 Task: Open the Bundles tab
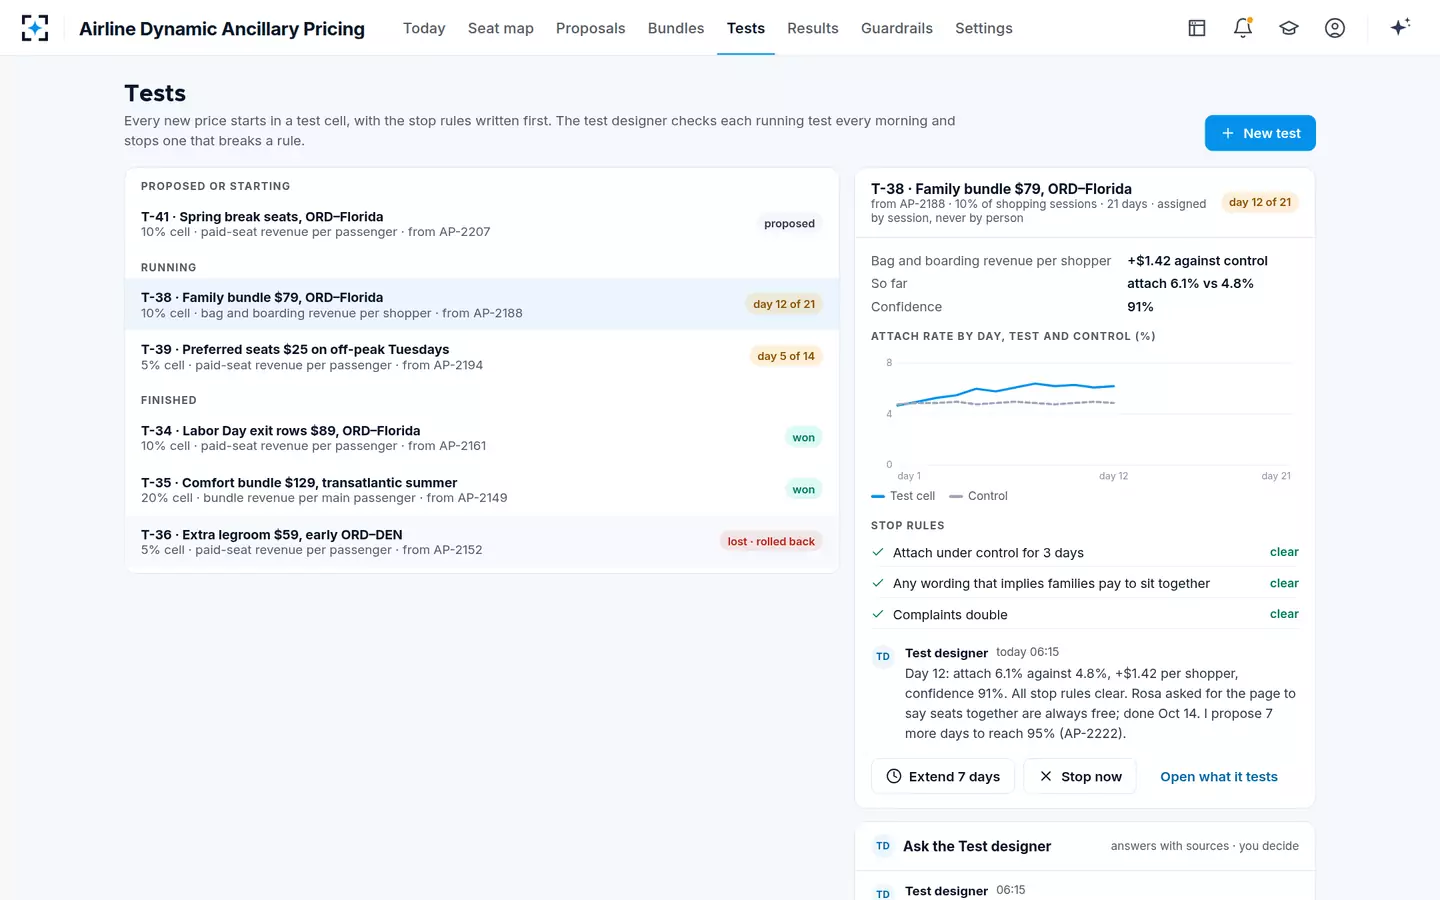tap(676, 28)
